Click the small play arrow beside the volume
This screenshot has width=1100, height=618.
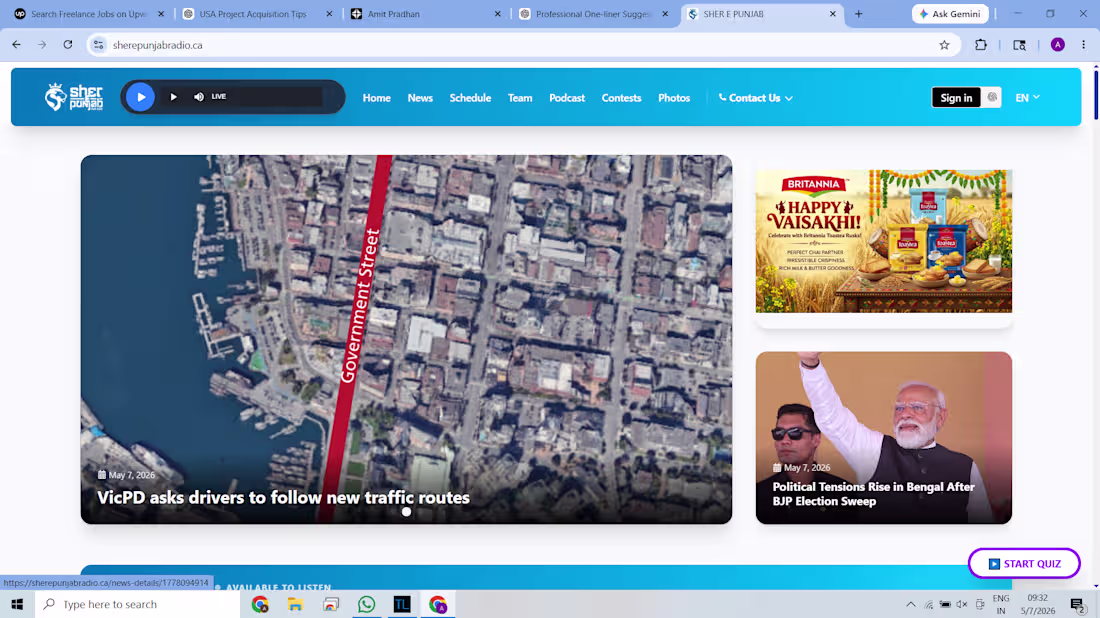click(173, 97)
